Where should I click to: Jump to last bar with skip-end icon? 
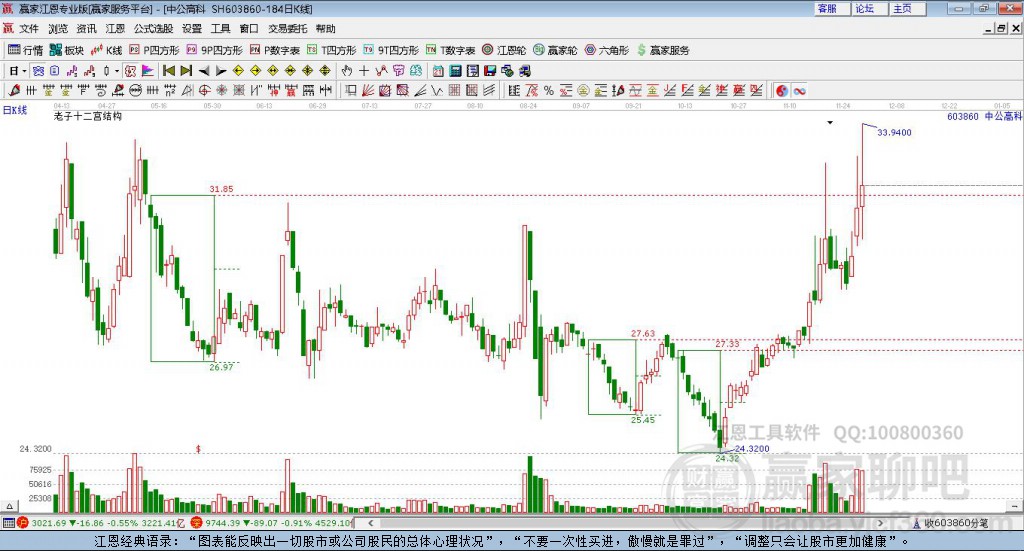pyautogui.click(x=186, y=71)
